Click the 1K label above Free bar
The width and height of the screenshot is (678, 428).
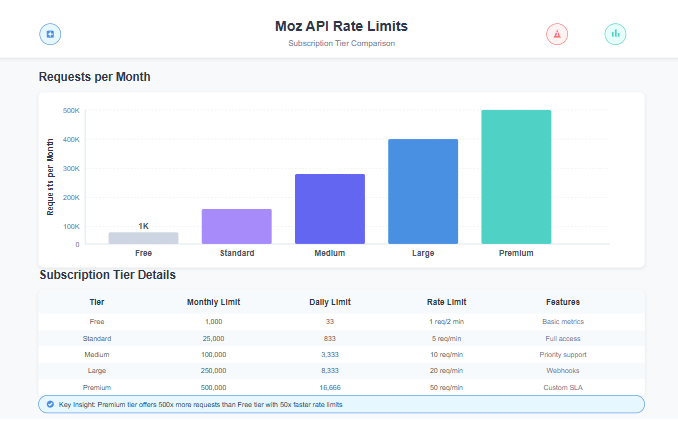click(x=143, y=226)
